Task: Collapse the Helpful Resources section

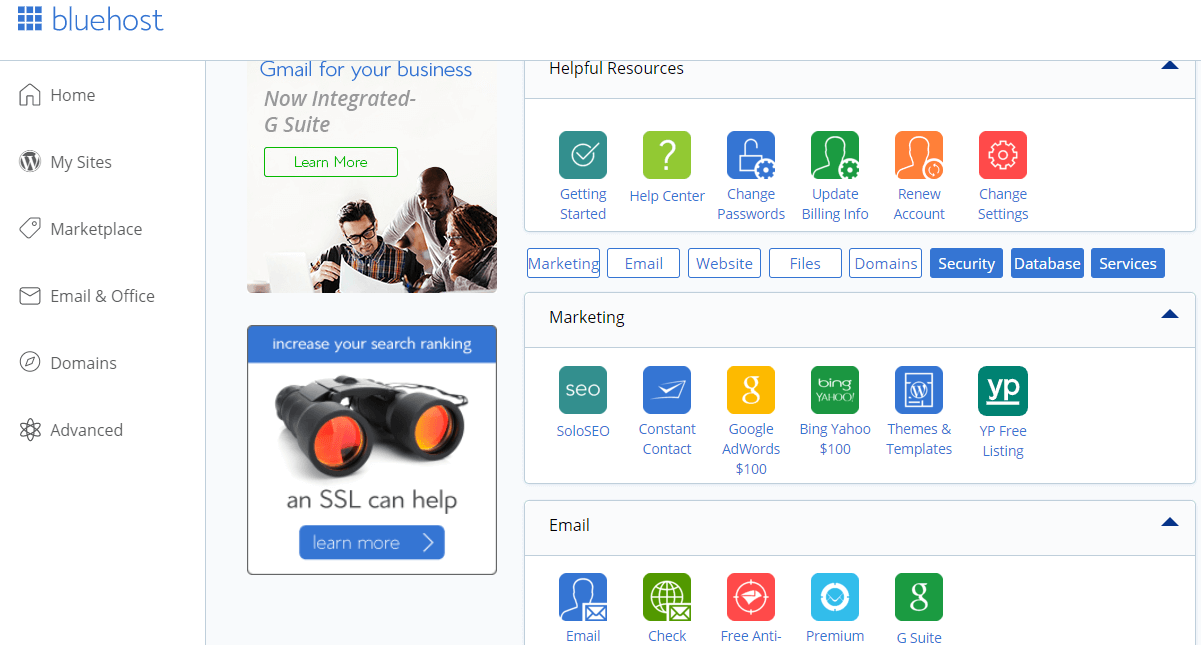Action: pyautogui.click(x=1170, y=66)
